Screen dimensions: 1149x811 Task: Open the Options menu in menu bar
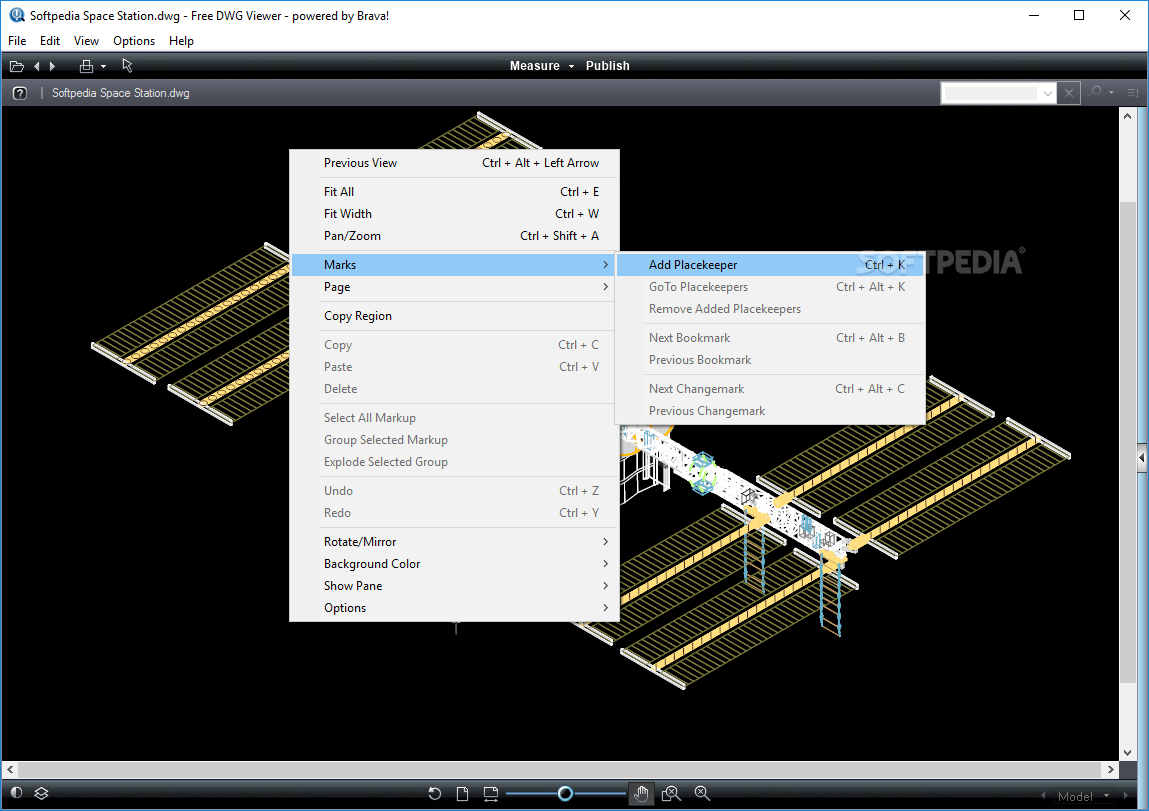tap(134, 41)
